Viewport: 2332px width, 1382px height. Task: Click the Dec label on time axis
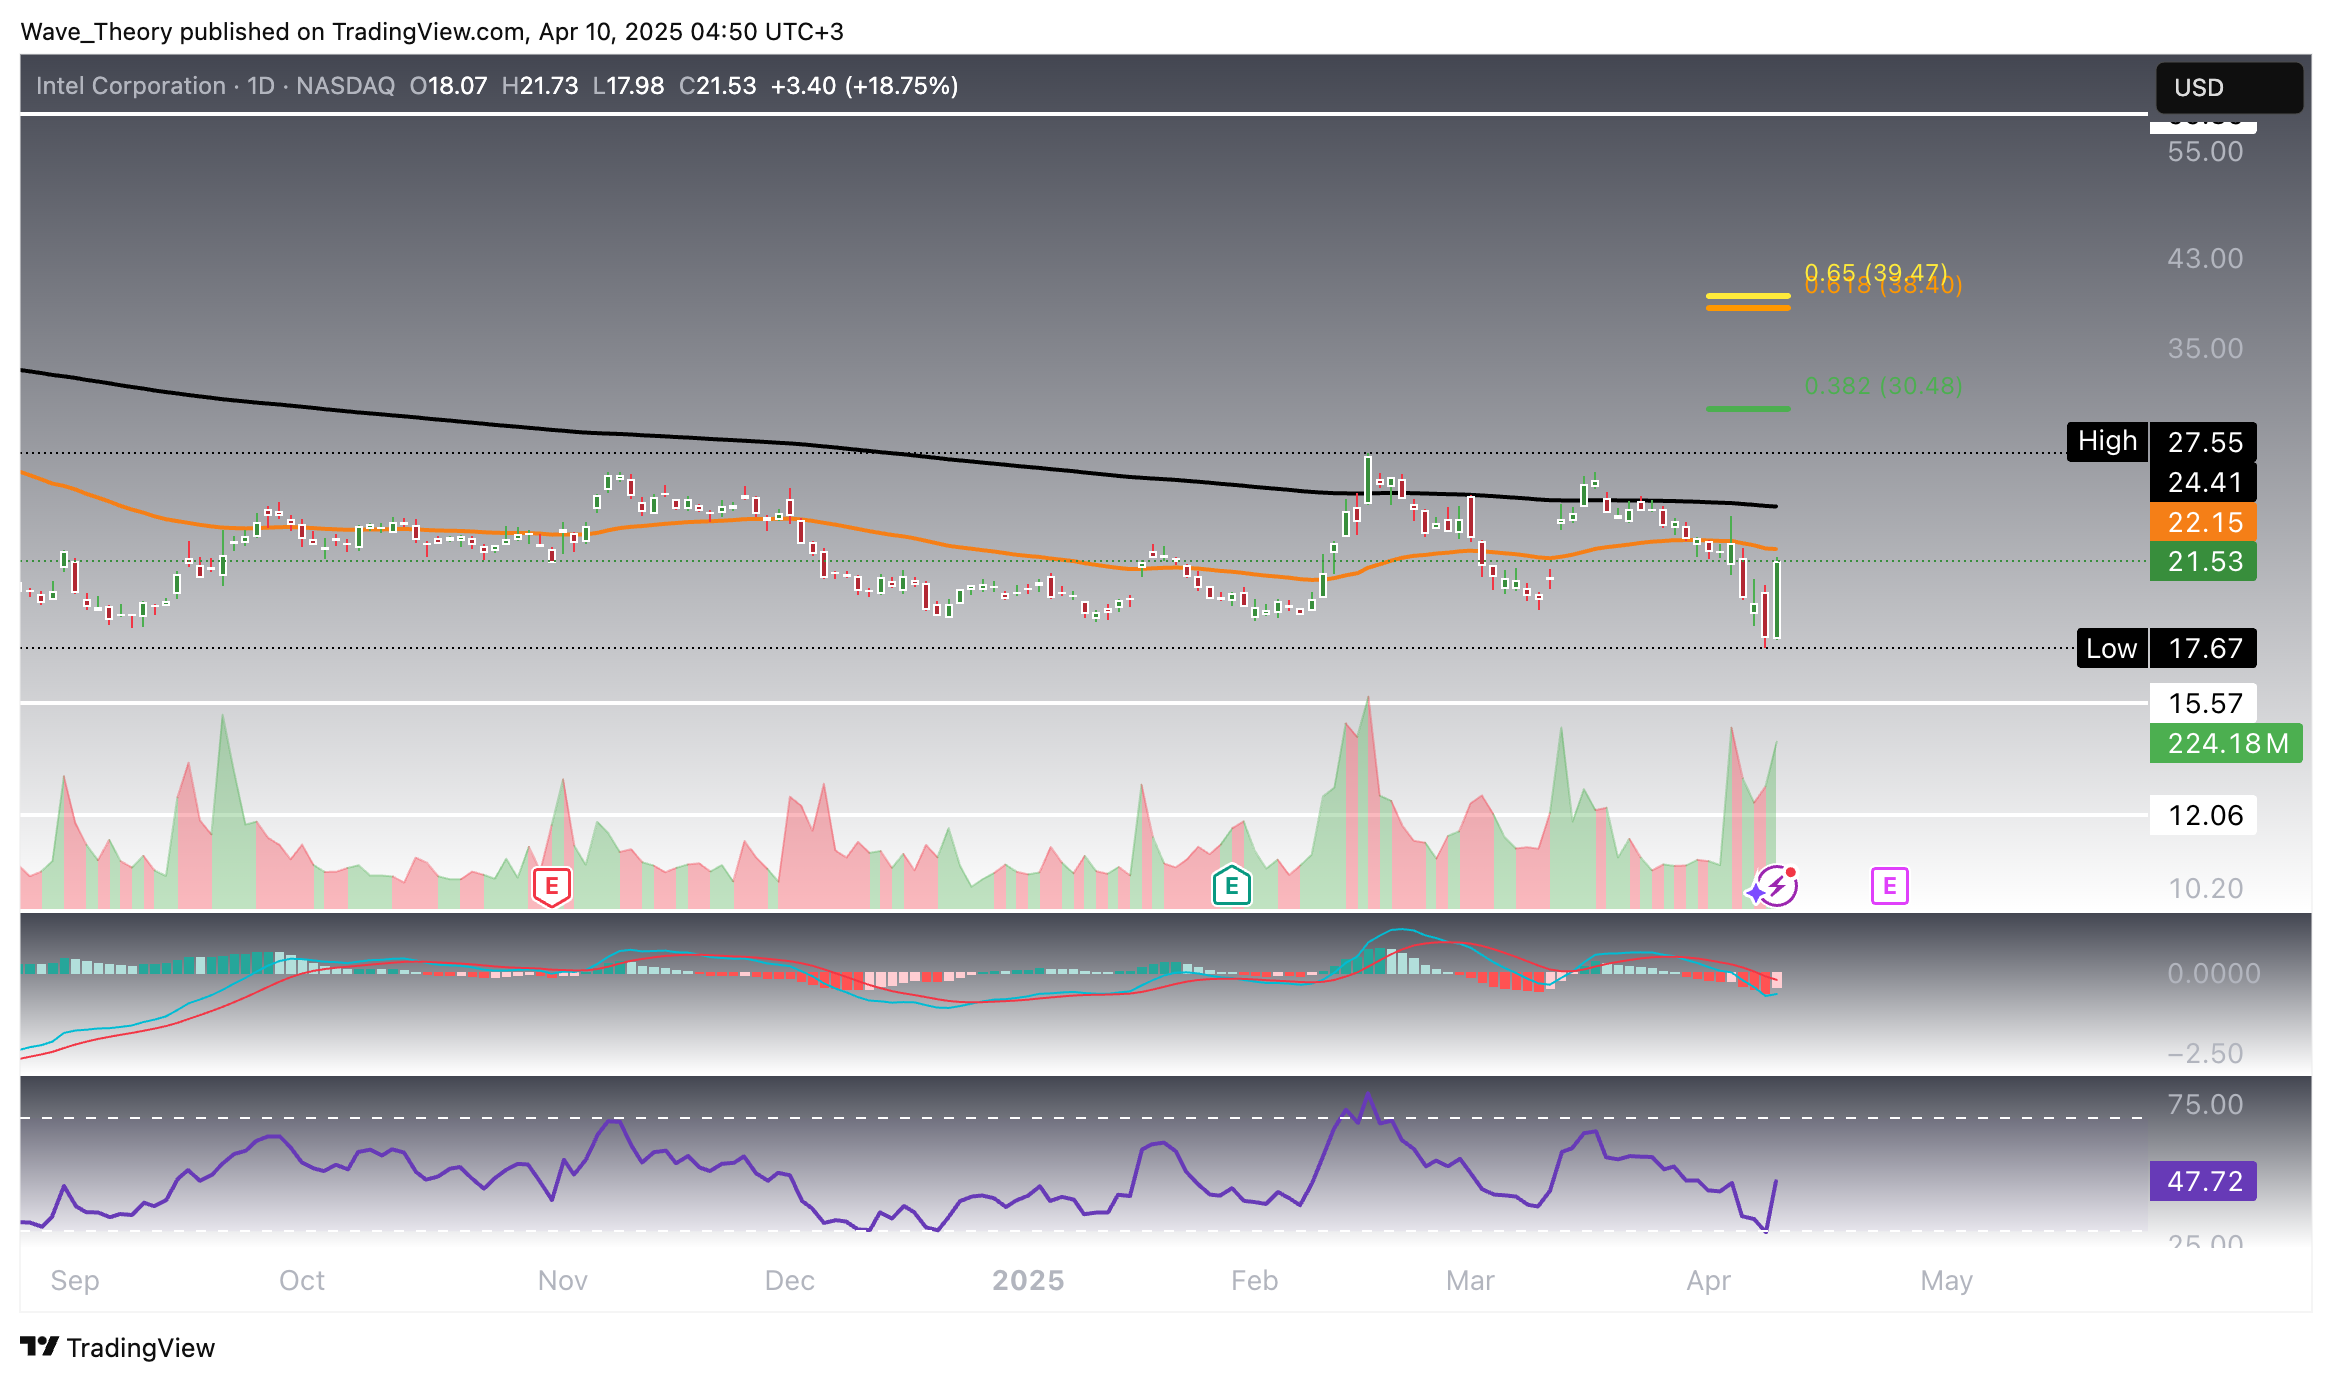(790, 1280)
